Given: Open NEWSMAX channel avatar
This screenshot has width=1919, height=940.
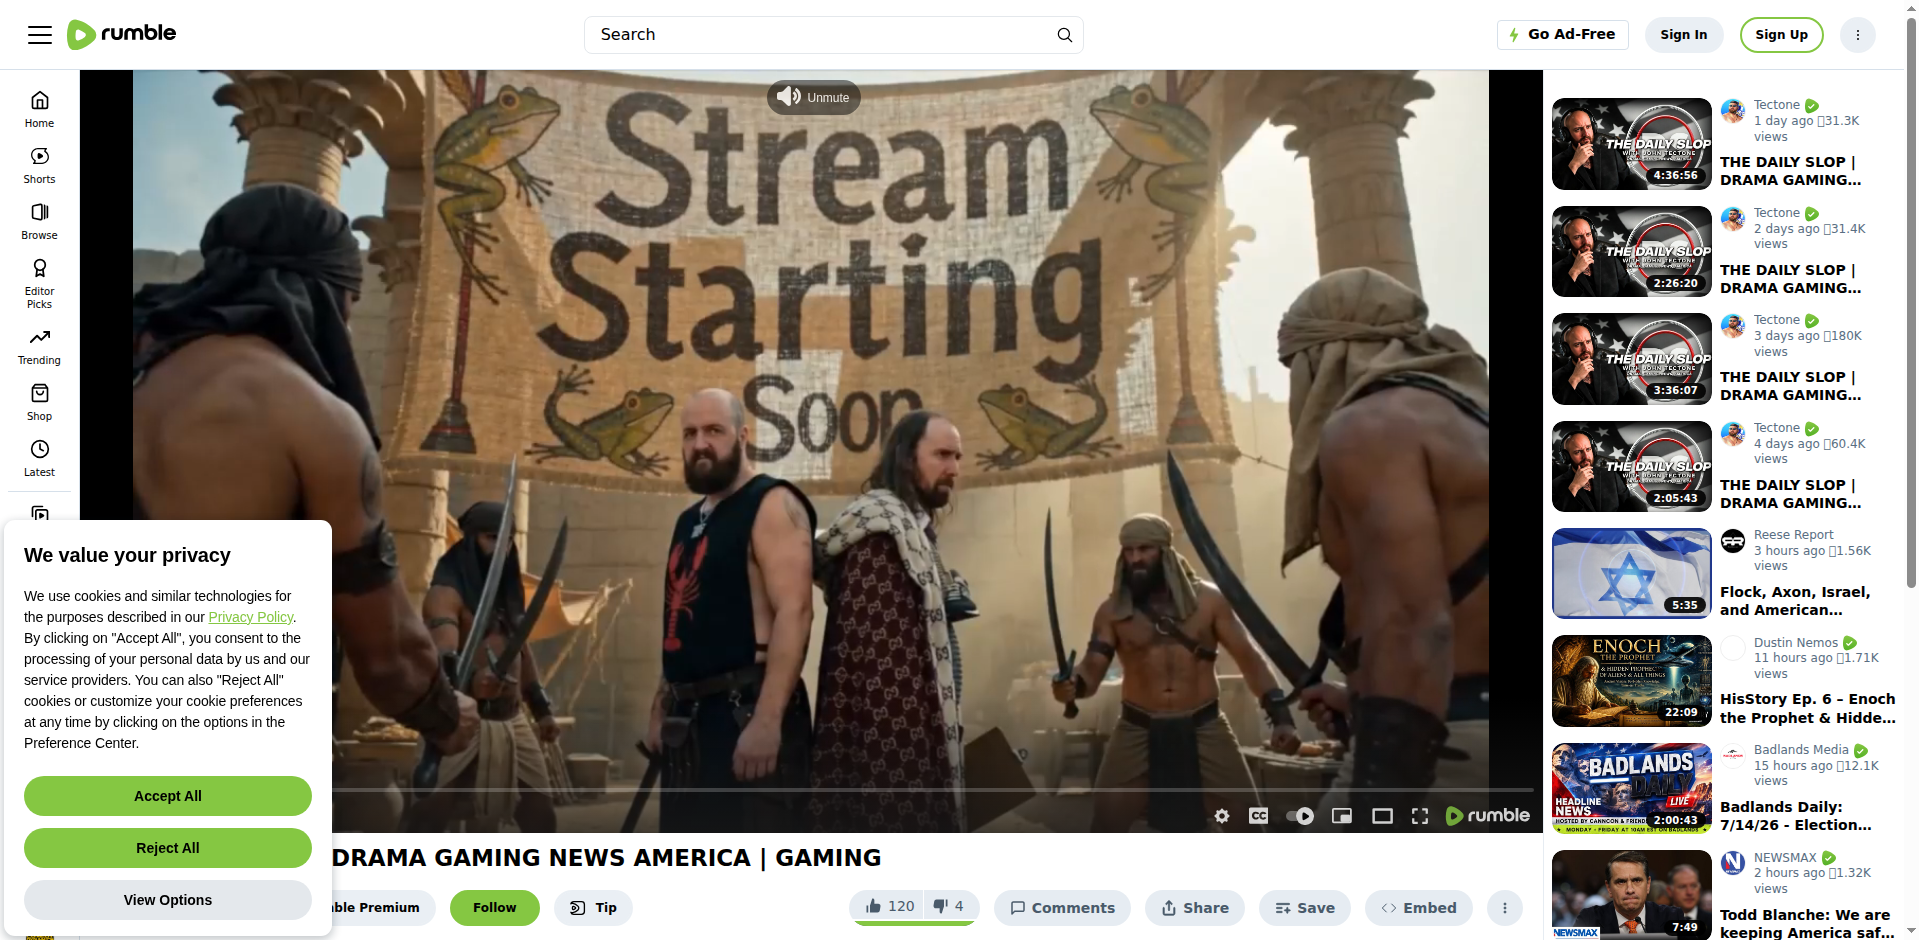Looking at the screenshot, I should 1733,863.
